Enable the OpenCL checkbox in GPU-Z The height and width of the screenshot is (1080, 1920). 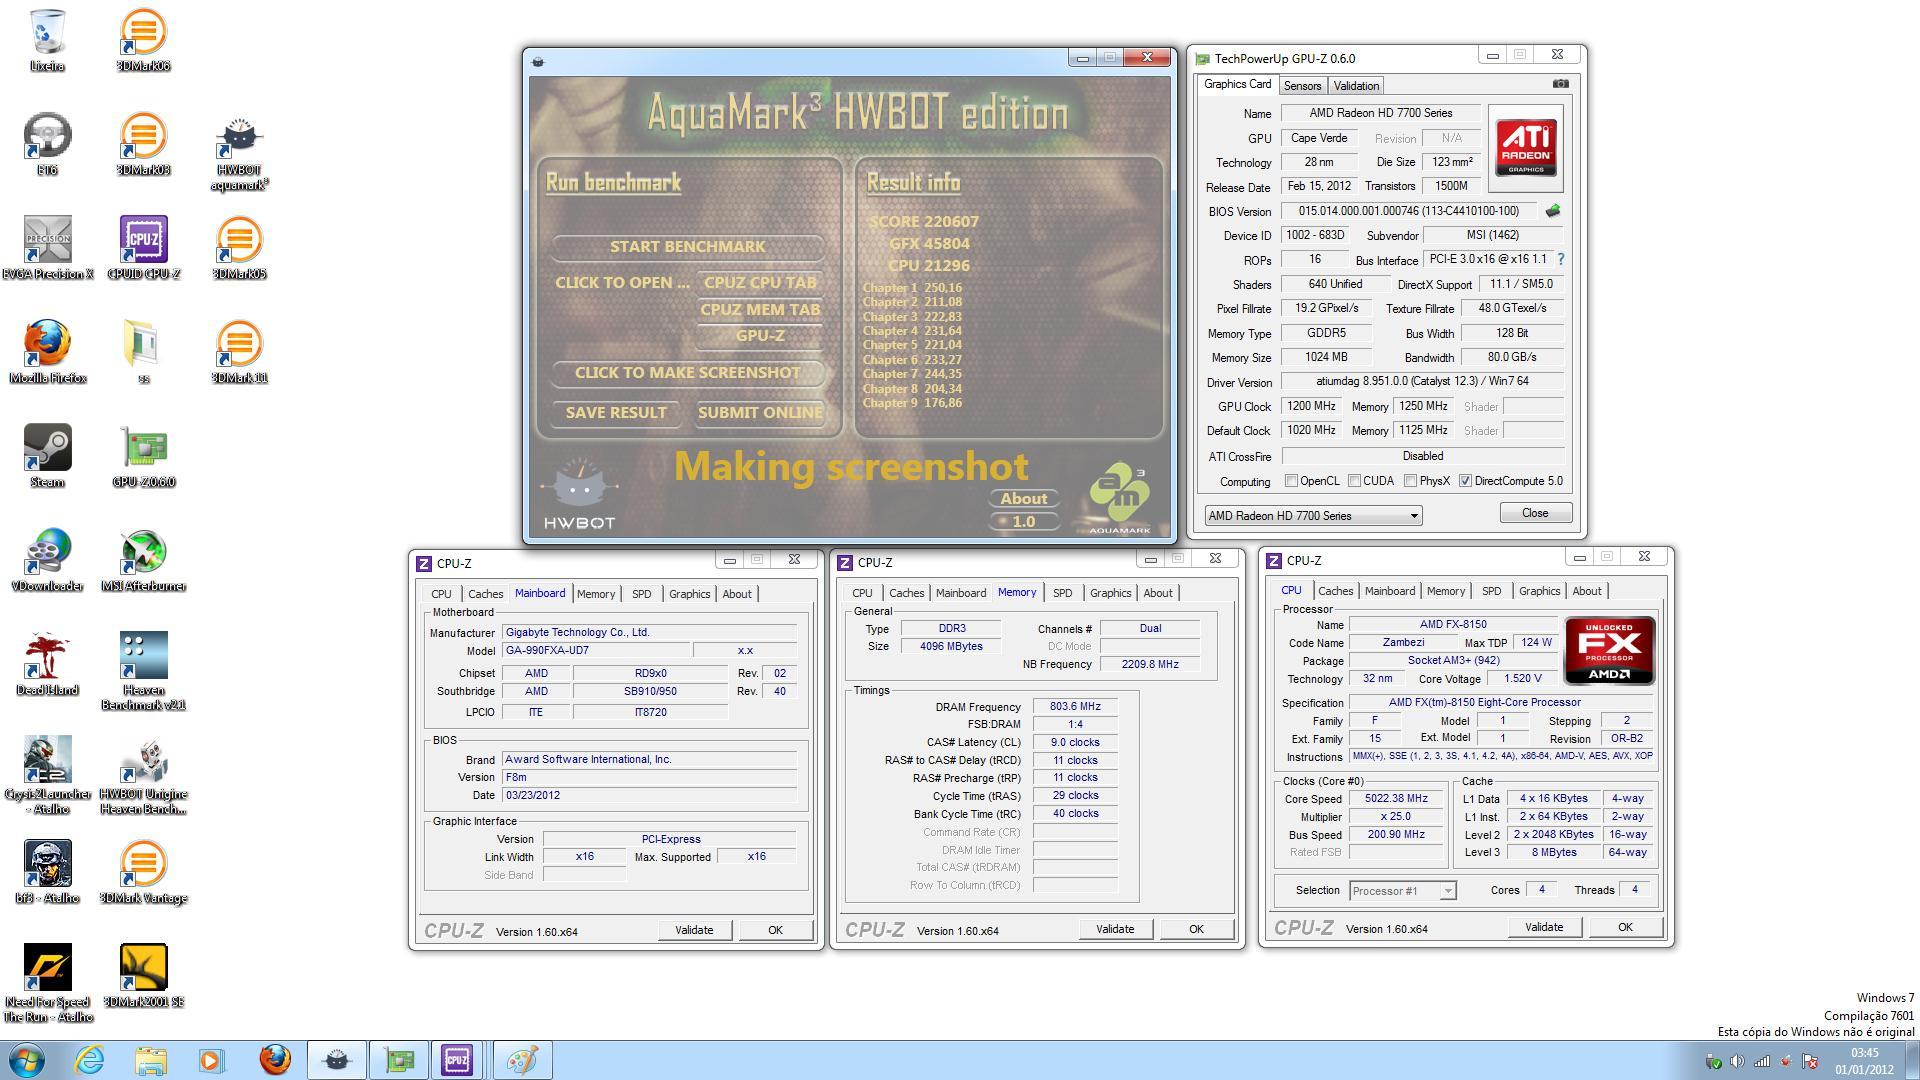click(x=1291, y=481)
